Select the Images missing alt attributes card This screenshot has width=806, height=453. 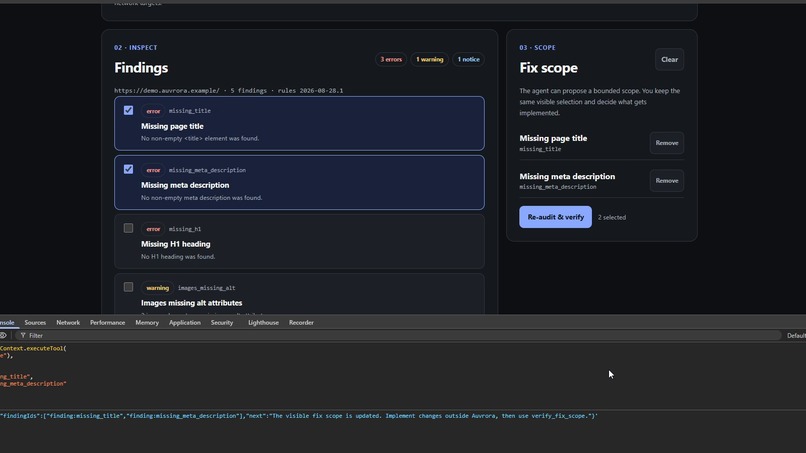[299, 294]
